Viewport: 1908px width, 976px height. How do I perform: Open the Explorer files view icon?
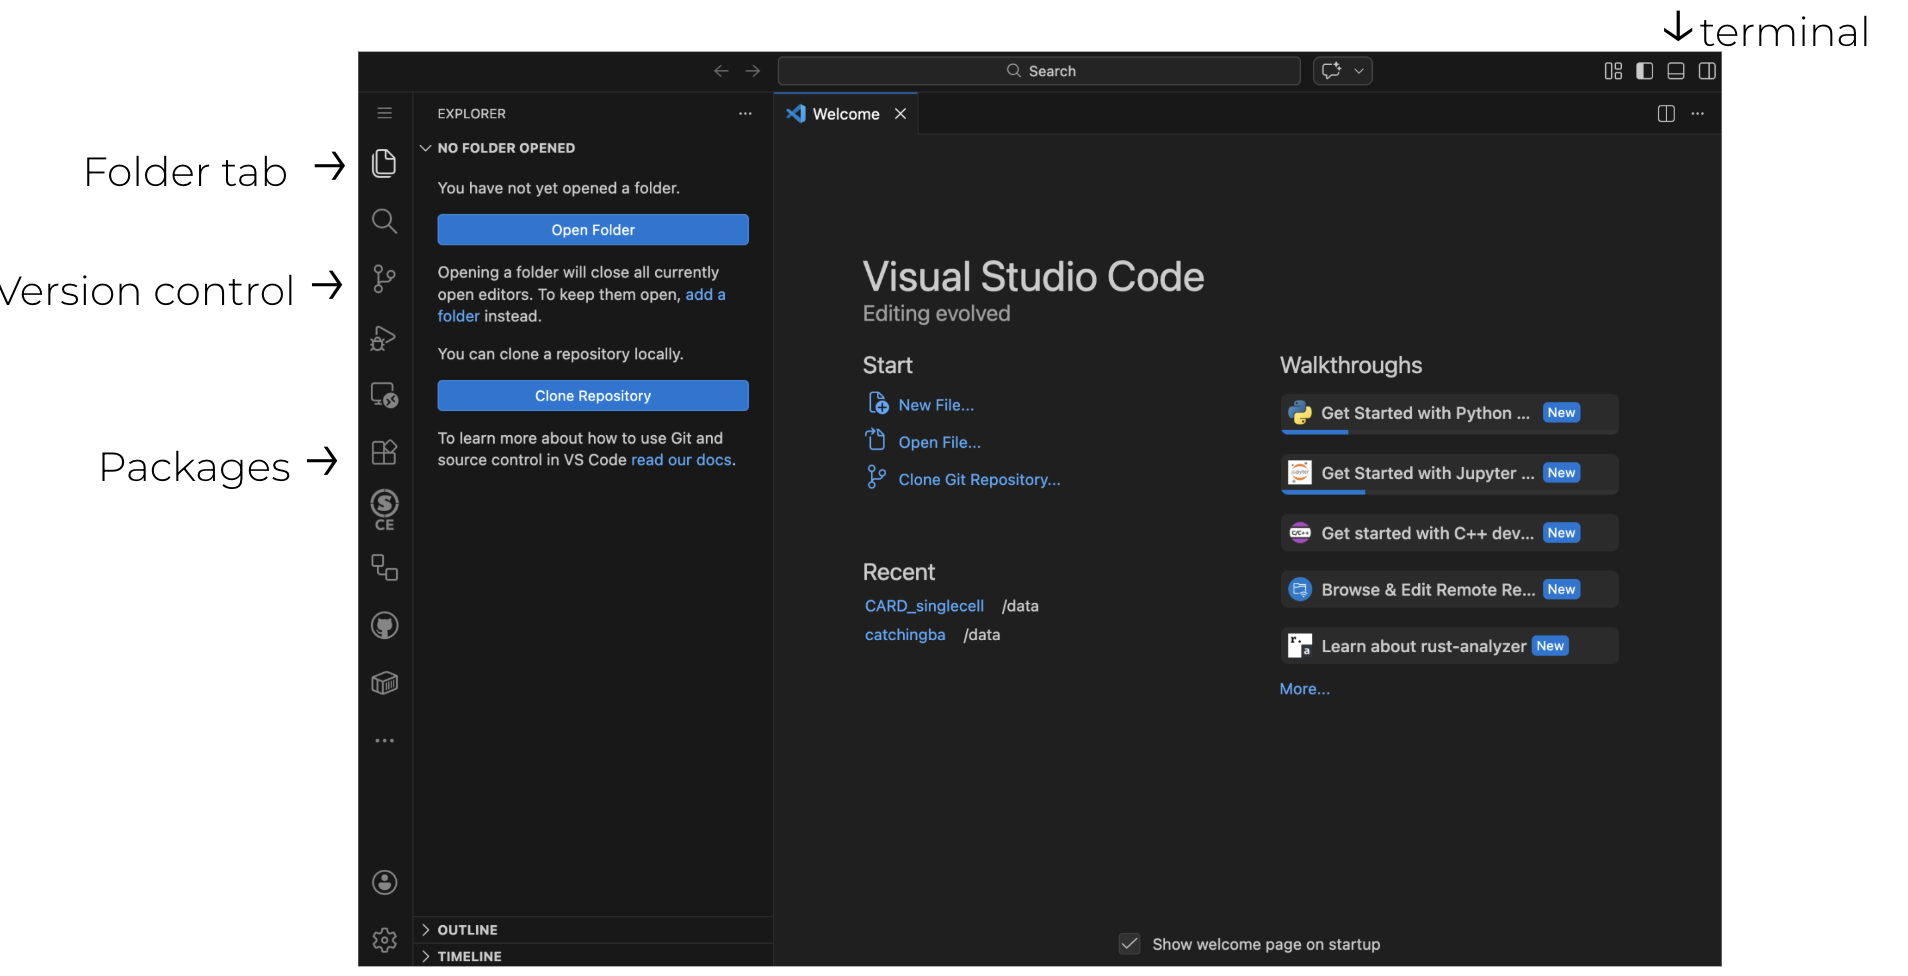384,163
